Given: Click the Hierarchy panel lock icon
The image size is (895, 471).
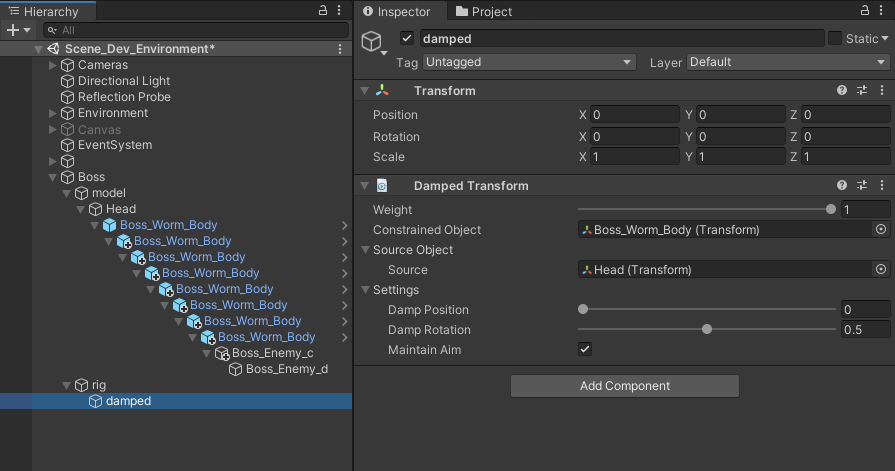Looking at the screenshot, I should pyautogui.click(x=322, y=11).
